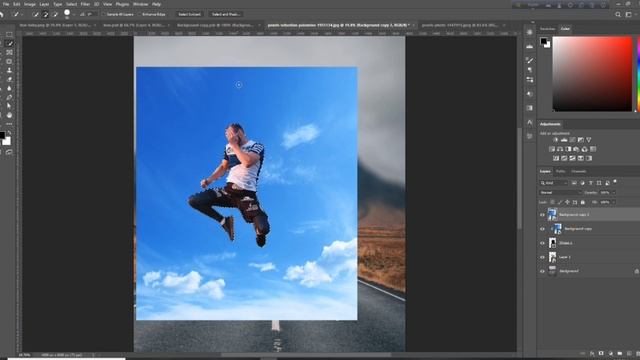Open the layer filter Kind dropdown
The height and width of the screenshot is (360, 640).
[x=553, y=183]
